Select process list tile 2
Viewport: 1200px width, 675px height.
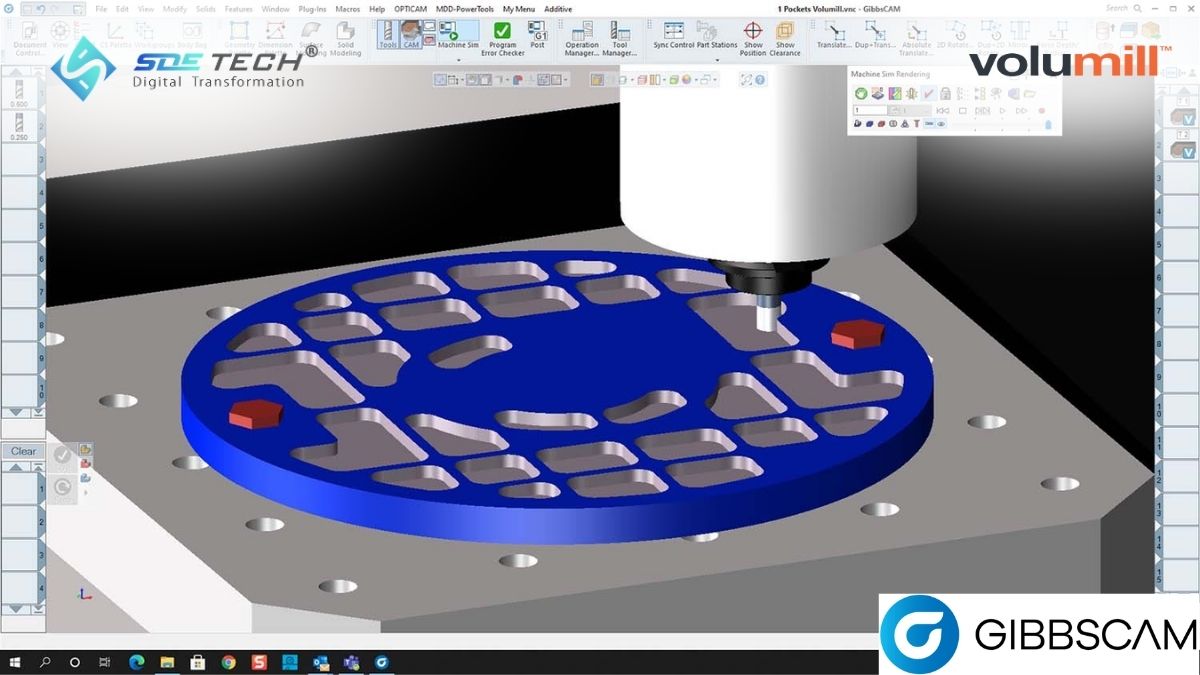[20, 521]
